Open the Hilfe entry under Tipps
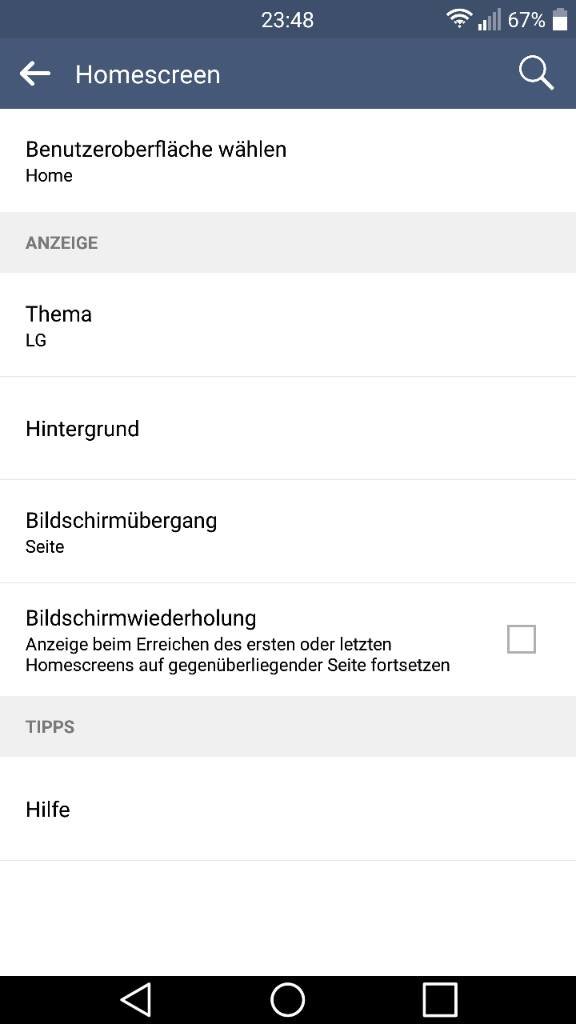576x1024 pixels. tap(288, 809)
